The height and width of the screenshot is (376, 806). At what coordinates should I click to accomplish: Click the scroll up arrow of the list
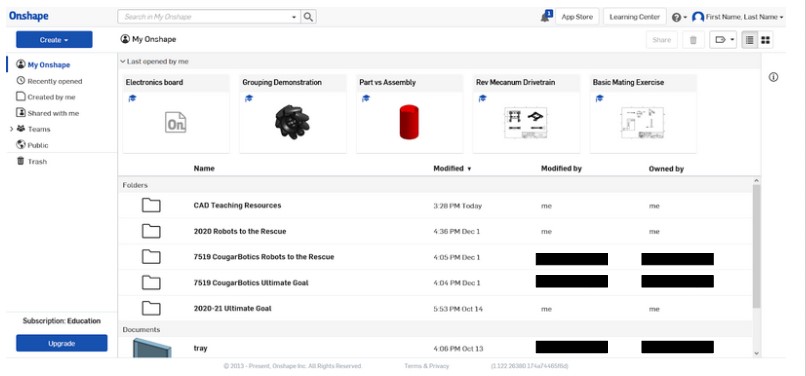(x=756, y=181)
